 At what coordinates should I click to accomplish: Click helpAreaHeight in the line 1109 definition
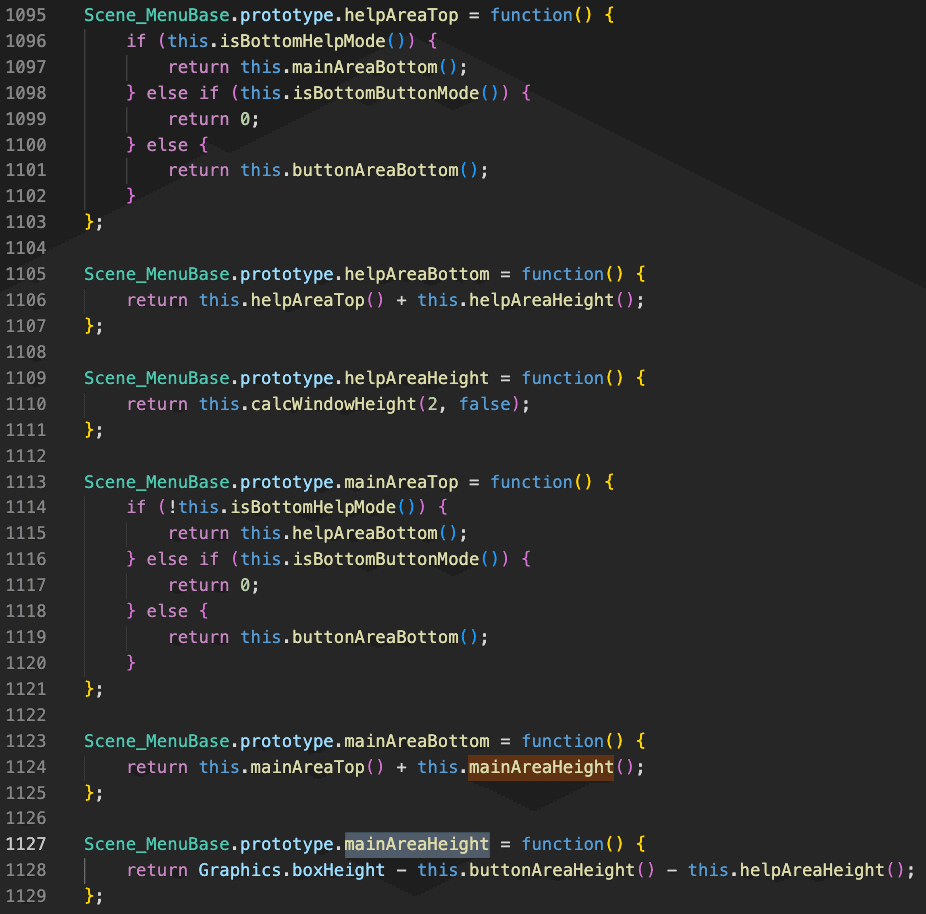click(416, 378)
